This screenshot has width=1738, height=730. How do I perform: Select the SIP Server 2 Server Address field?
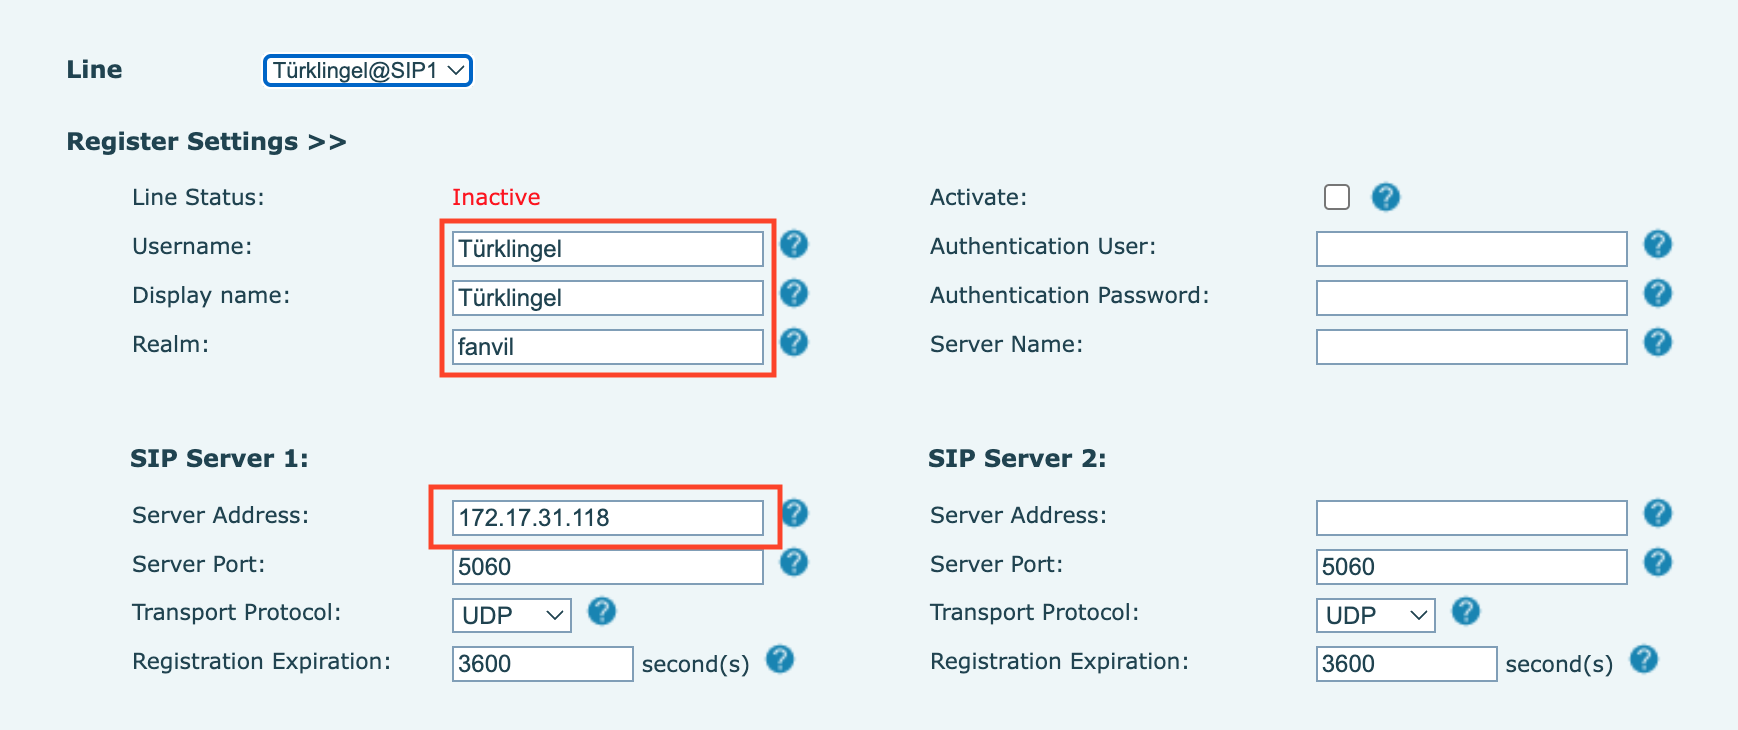(1471, 518)
